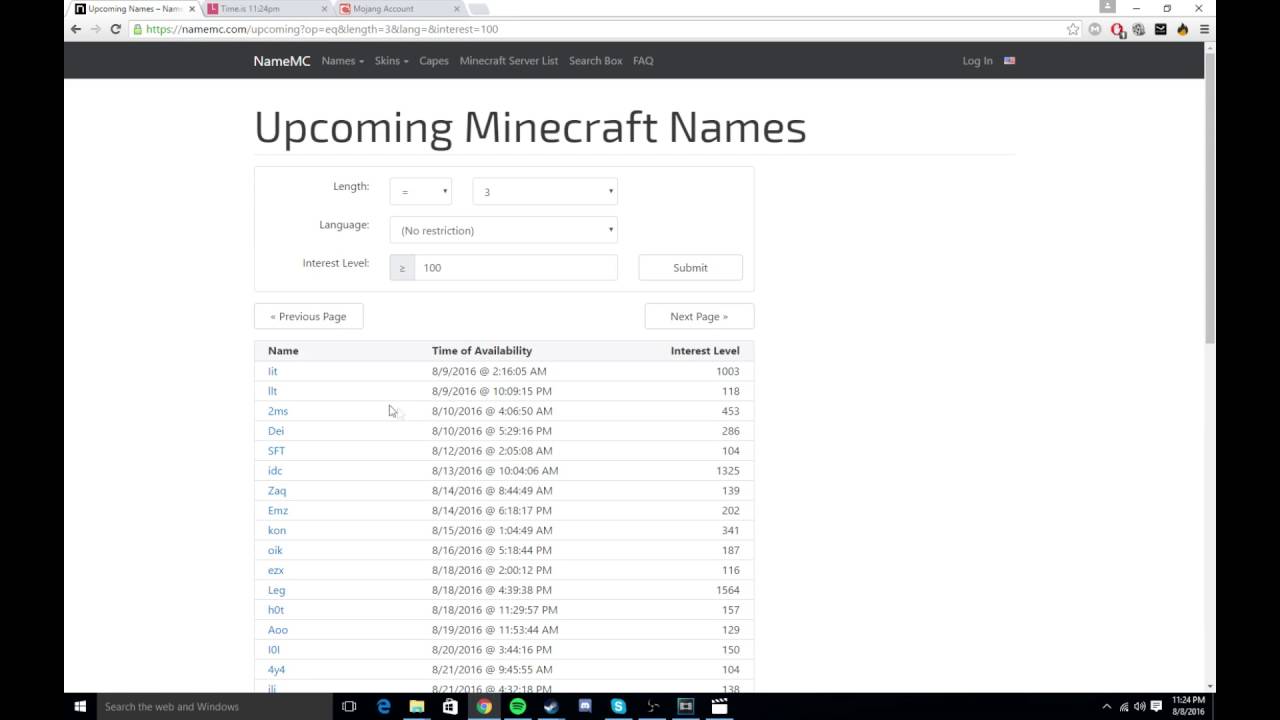Open the name link 'oik'
Viewport: 1280px width, 720px height.
click(275, 550)
